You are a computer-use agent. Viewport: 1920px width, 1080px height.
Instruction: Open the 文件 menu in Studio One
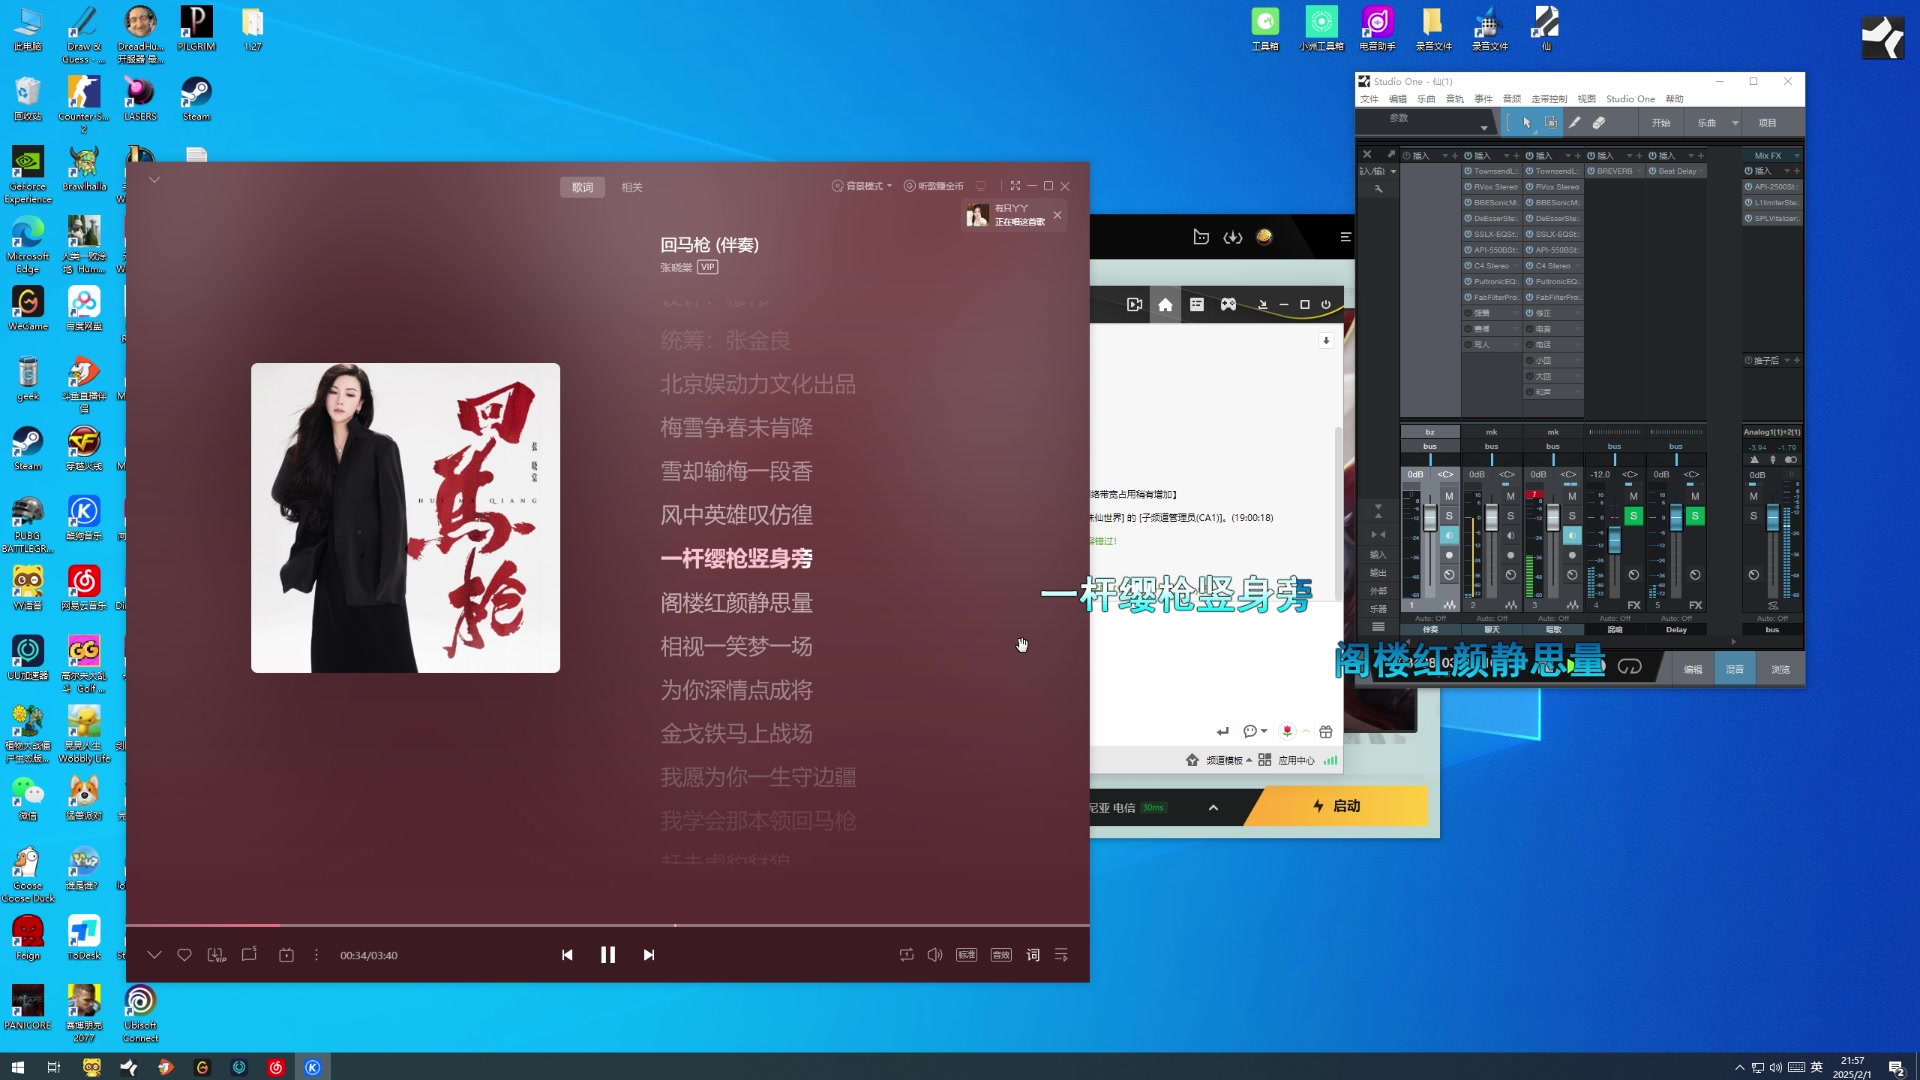tap(1369, 99)
